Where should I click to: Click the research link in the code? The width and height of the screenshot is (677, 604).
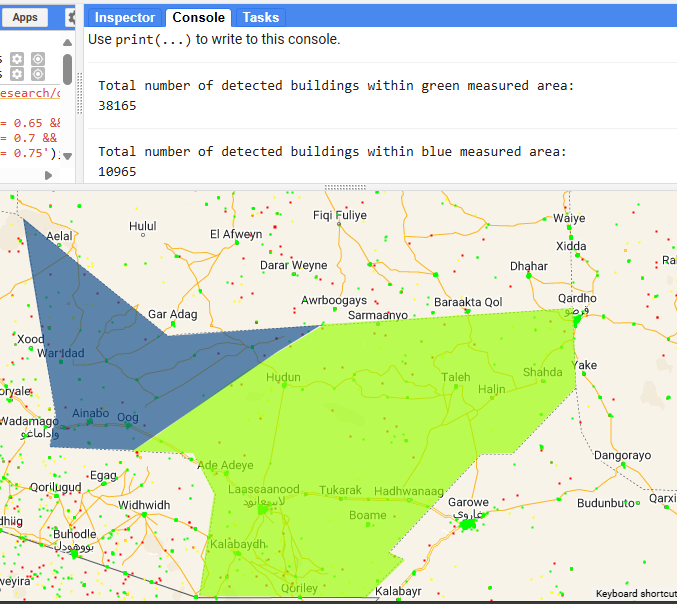click(30, 93)
